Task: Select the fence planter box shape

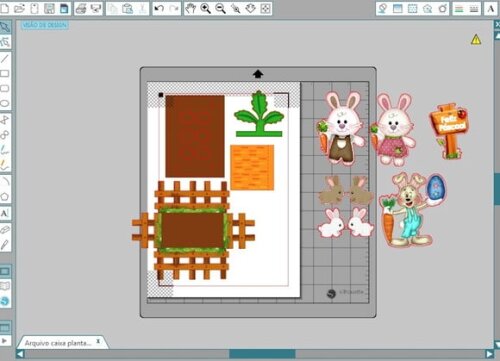Action: [x=193, y=230]
